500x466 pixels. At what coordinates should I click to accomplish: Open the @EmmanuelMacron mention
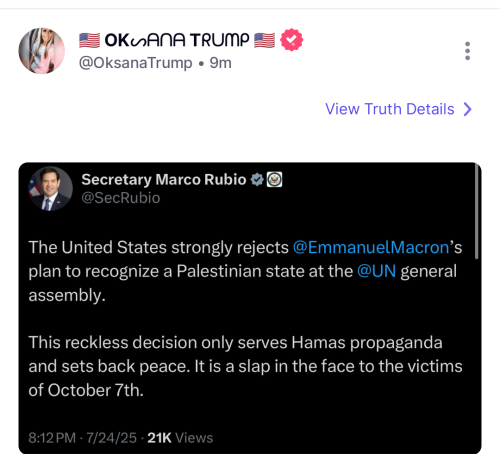coord(371,247)
